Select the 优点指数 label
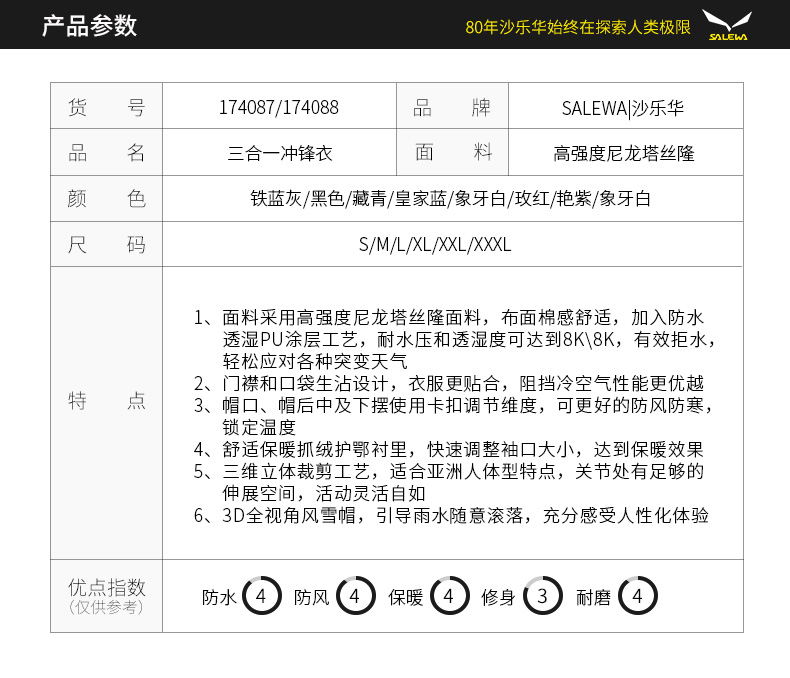This screenshot has height=678, width=790. point(106,587)
